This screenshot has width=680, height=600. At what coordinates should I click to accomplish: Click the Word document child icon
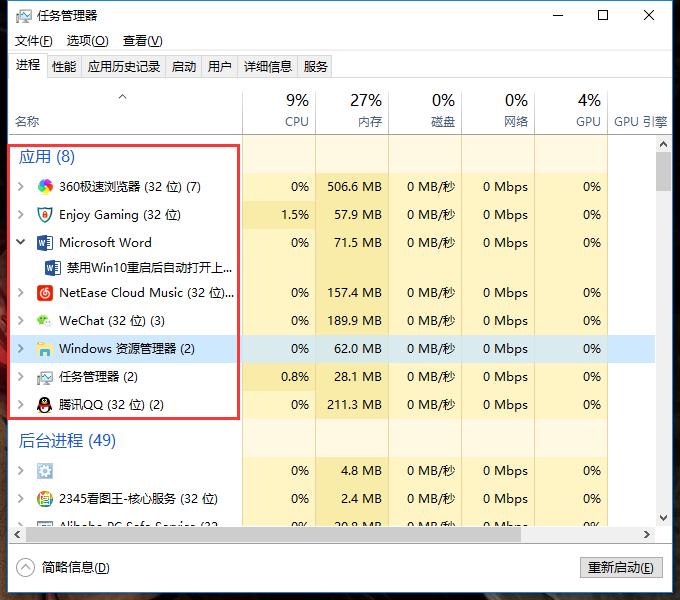click(x=53, y=268)
